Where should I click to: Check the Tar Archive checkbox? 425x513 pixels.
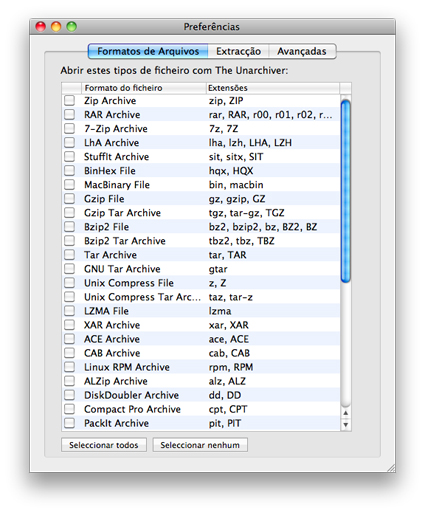coord(69,255)
